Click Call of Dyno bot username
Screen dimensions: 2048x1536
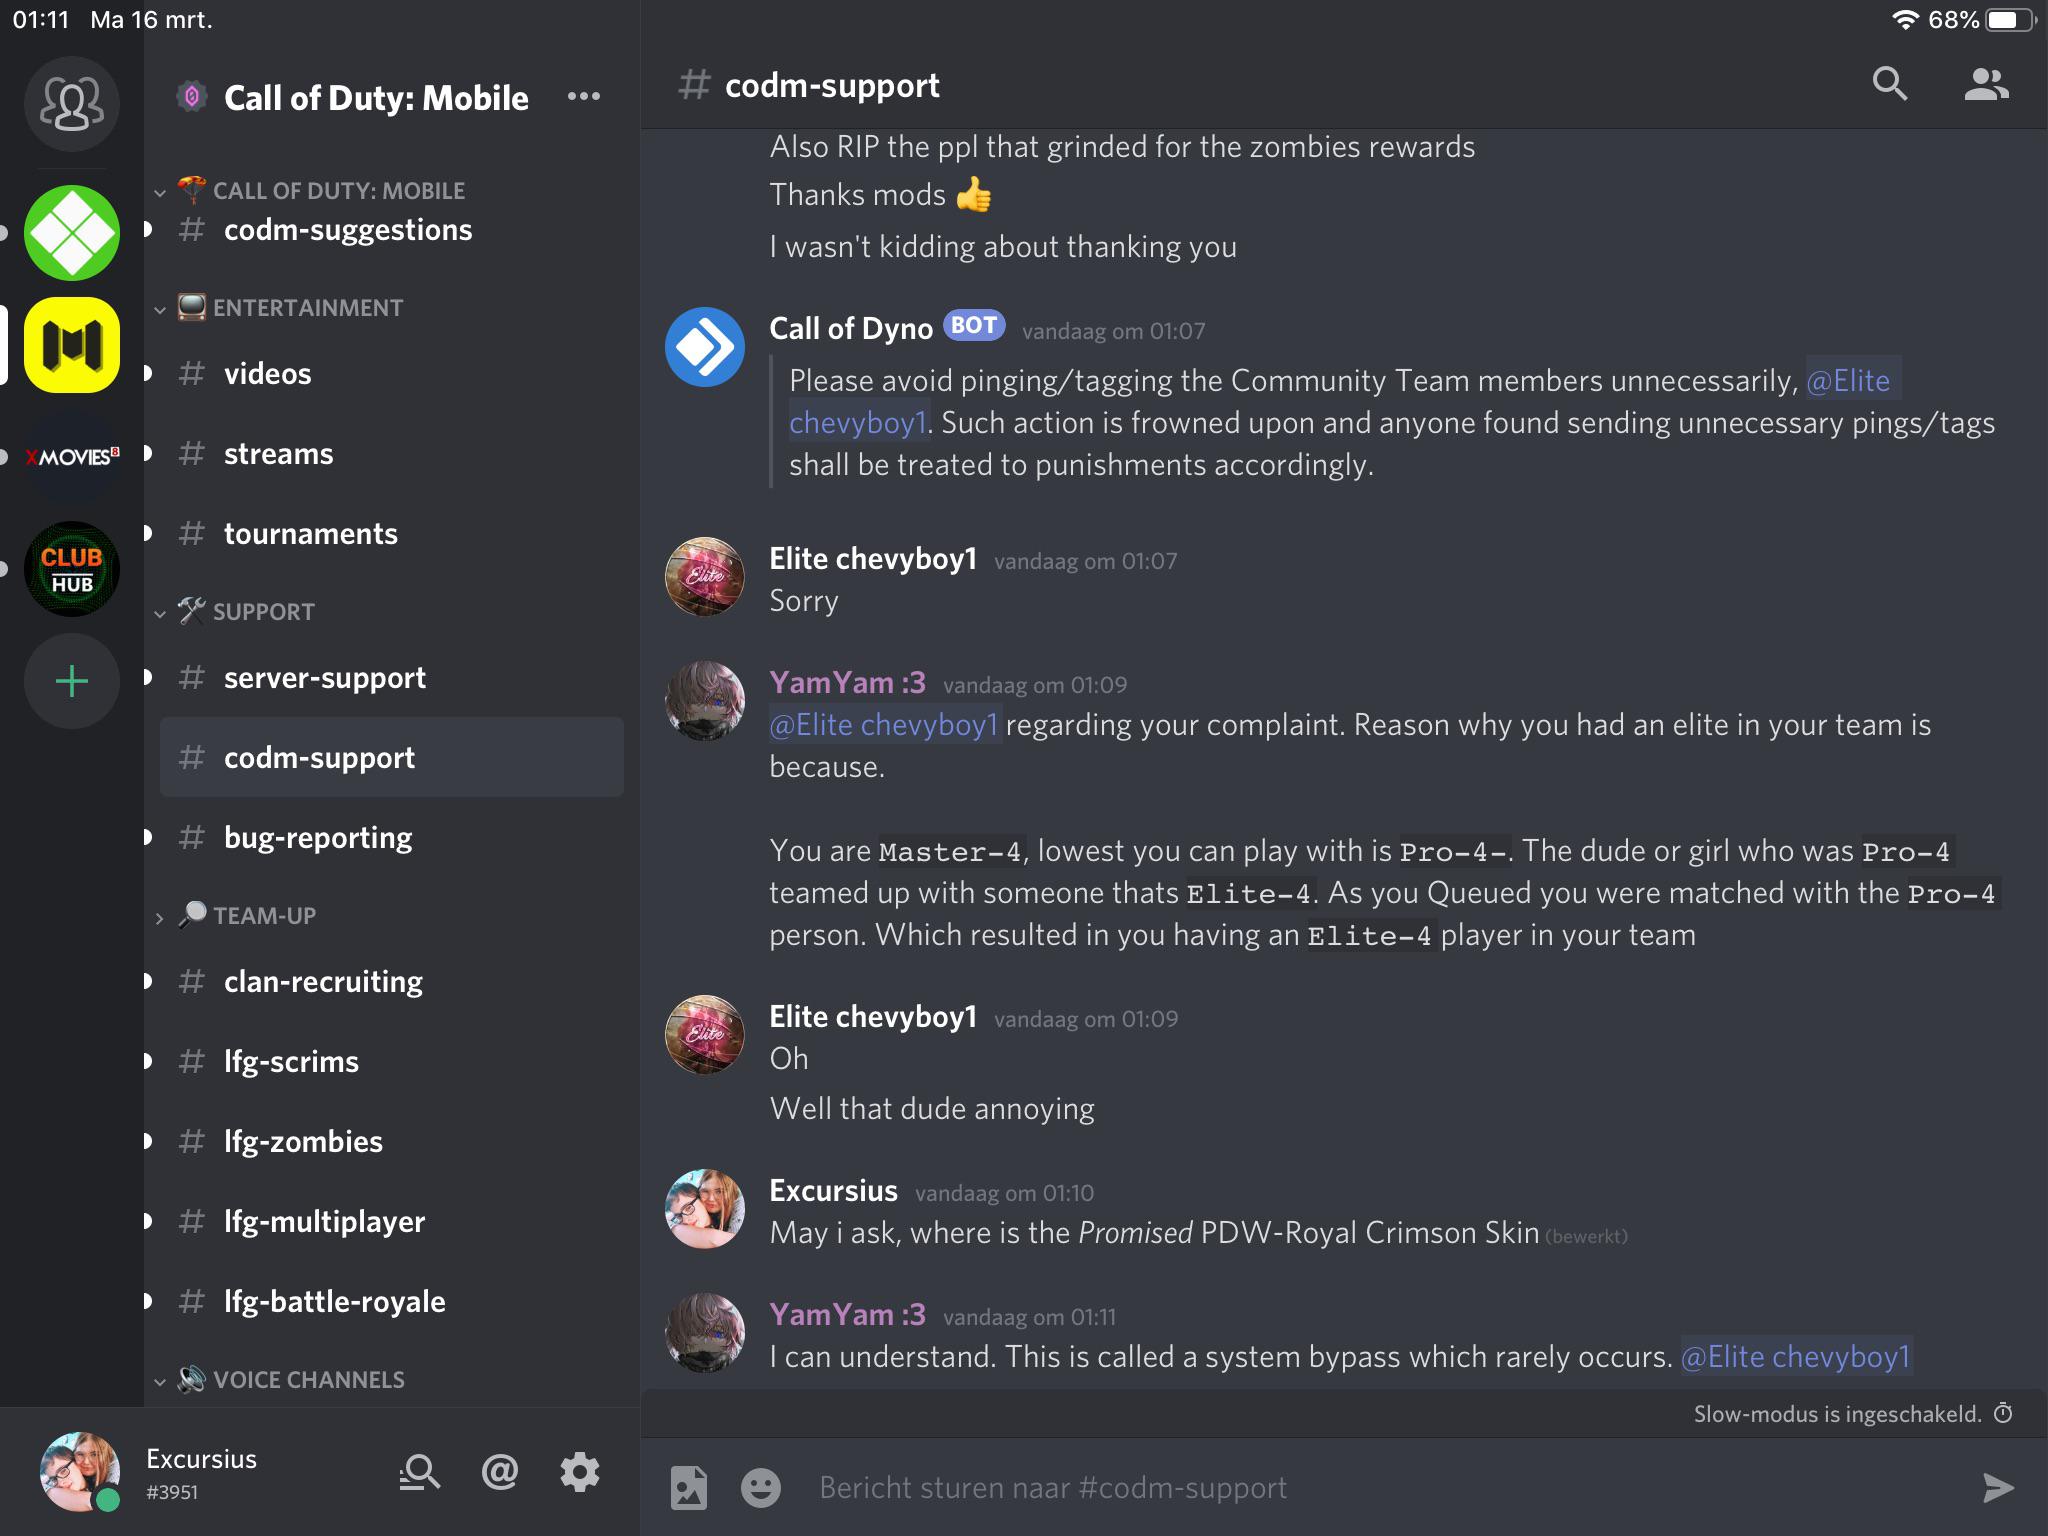coord(851,328)
